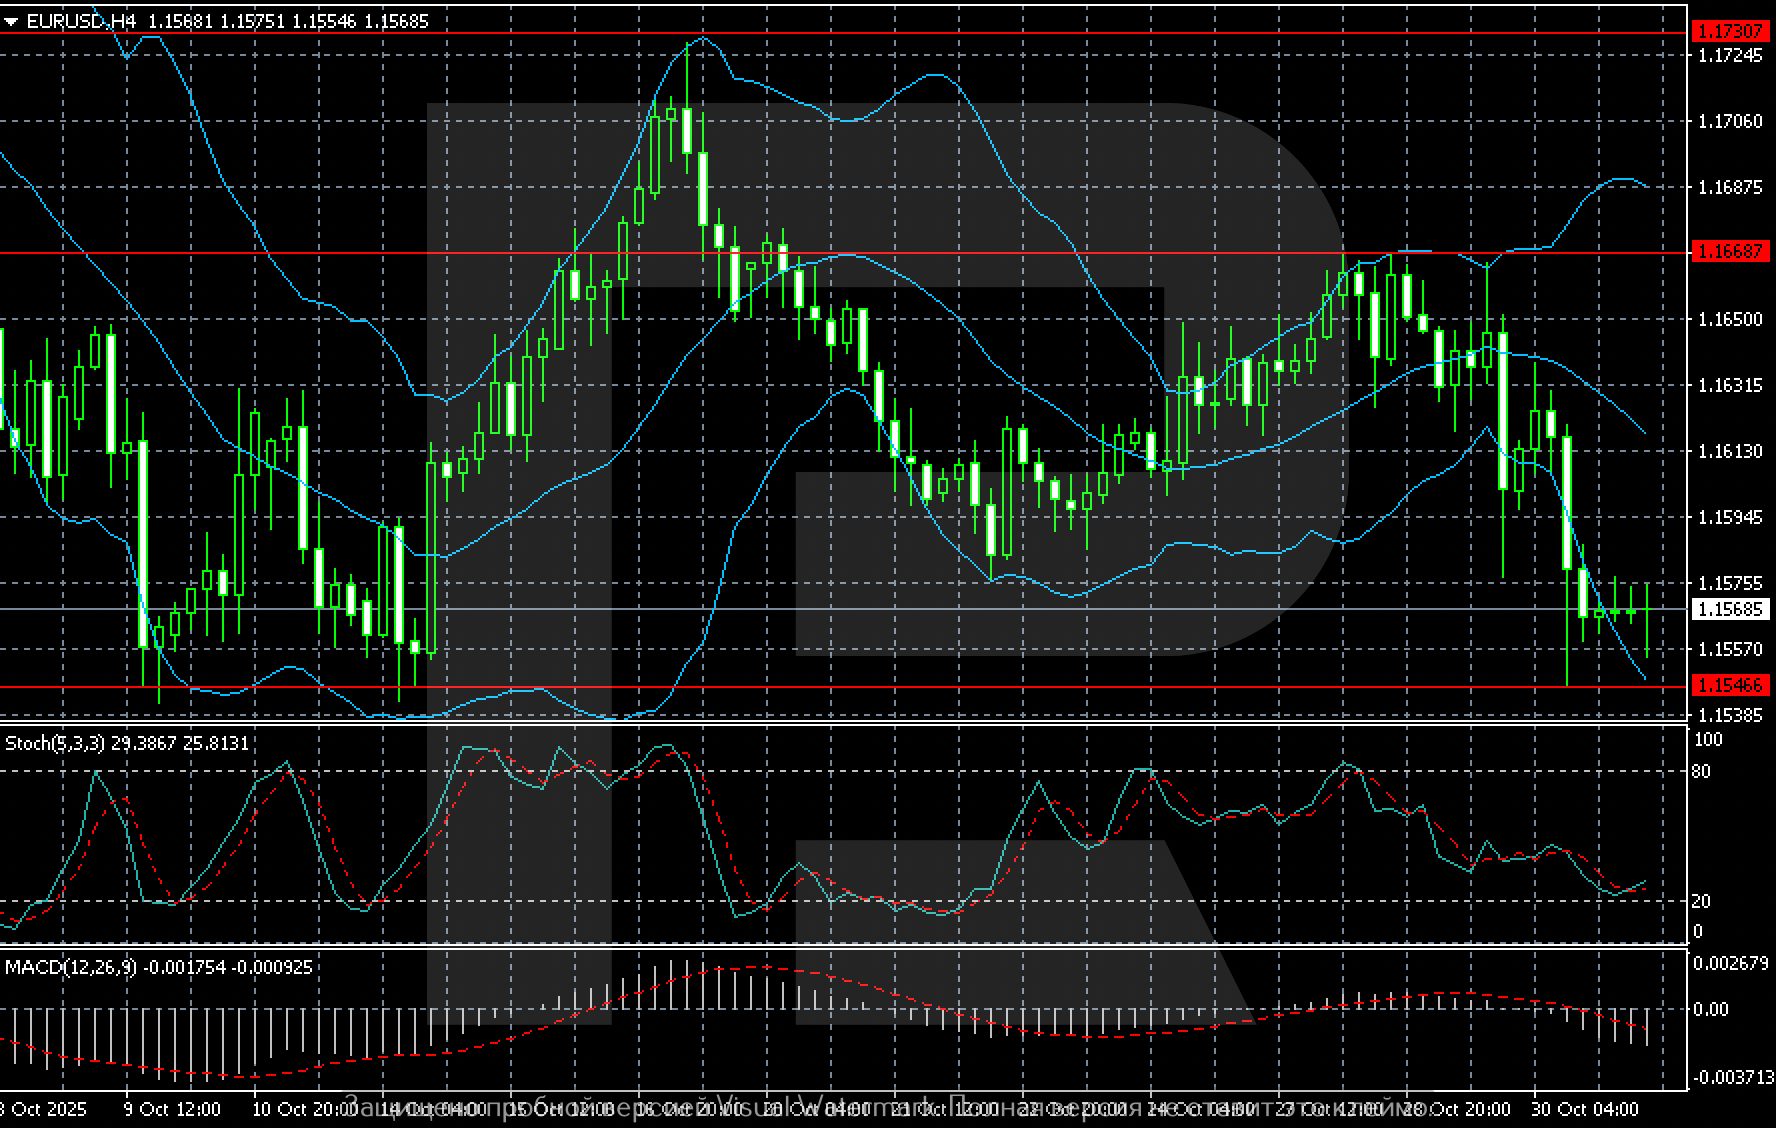The width and height of the screenshot is (1776, 1128).
Task: Click the red 1.15466 support price tag
Action: (x=1728, y=685)
